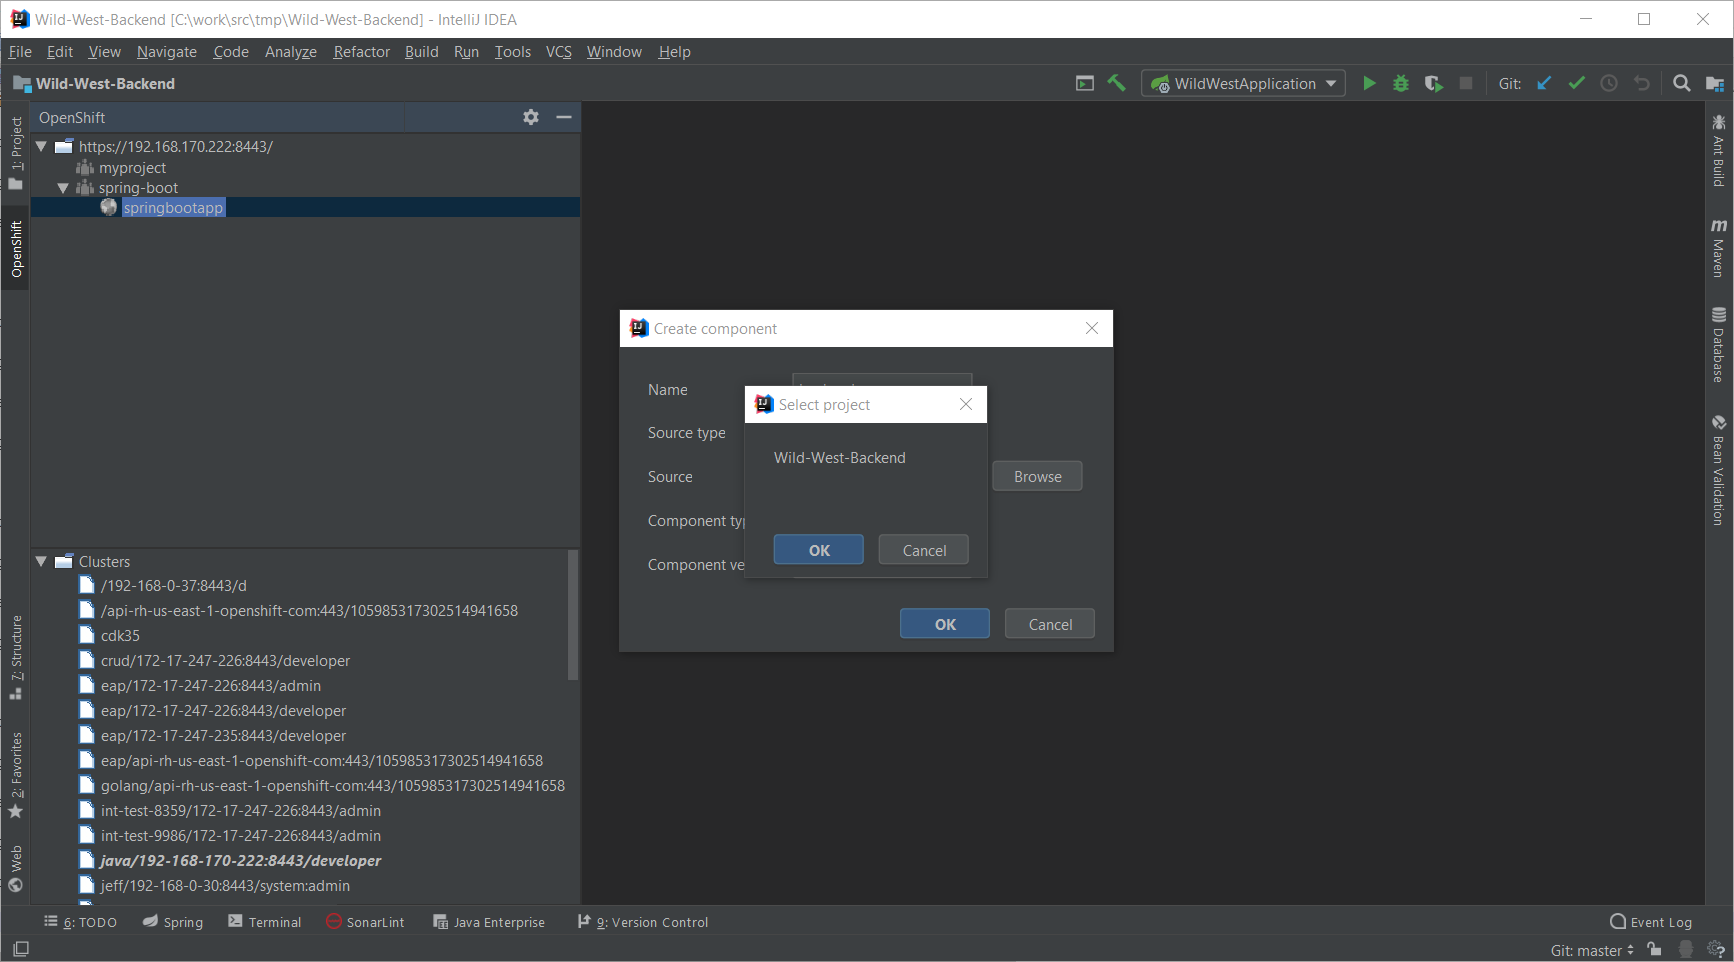This screenshot has width=1734, height=962.
Task: Select crud/172-17-247-226:8443/developer cluster
Action: click(225, 661)
